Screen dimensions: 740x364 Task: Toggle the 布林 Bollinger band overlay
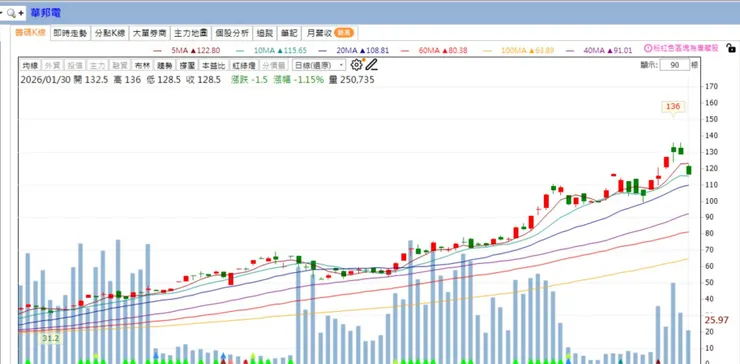[142, 65]
